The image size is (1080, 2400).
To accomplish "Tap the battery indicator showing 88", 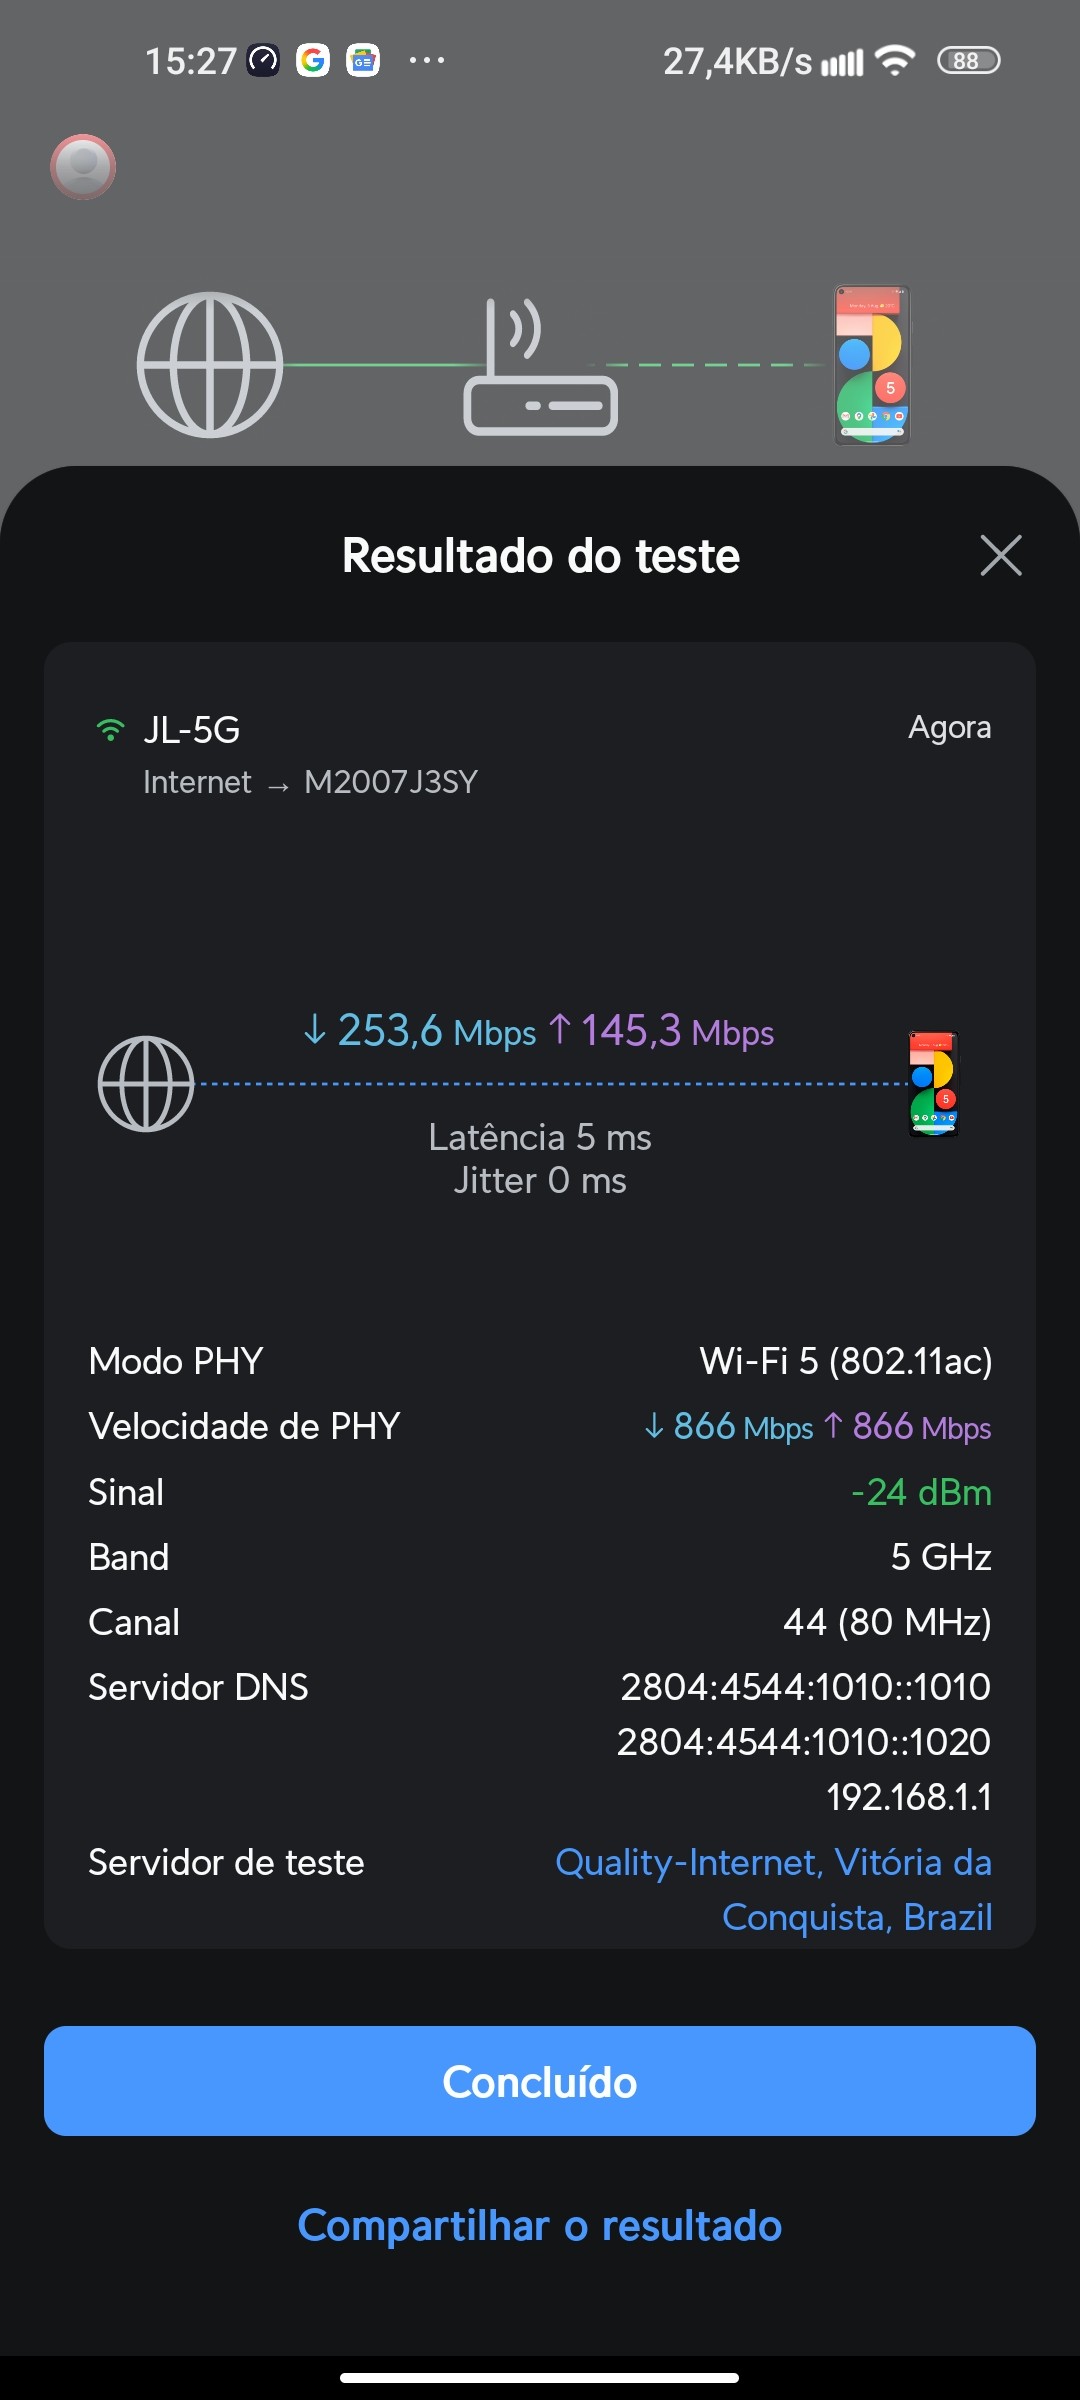I will [x=967, y=61].
